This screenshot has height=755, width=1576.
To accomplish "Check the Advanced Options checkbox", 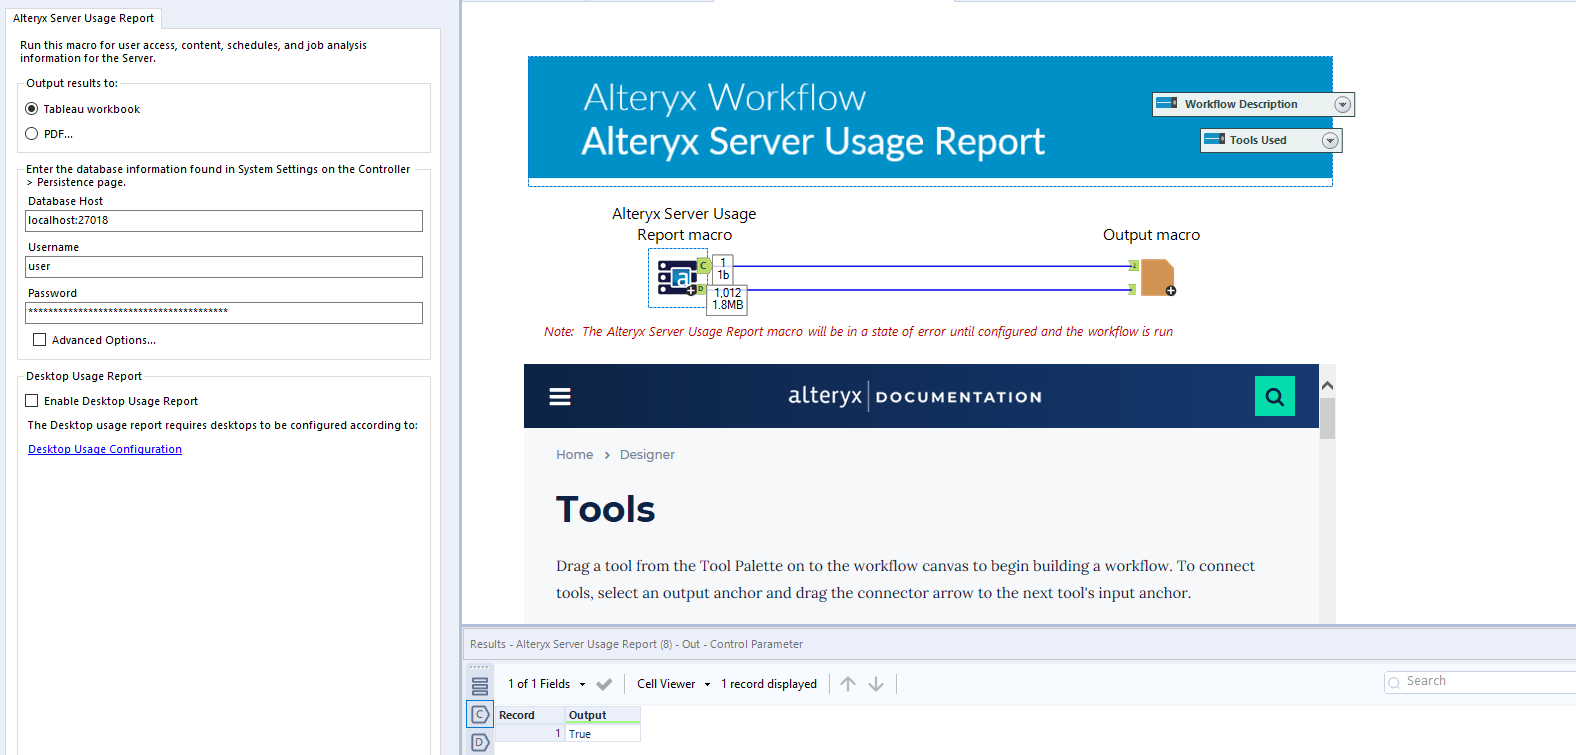I will 40,340.
